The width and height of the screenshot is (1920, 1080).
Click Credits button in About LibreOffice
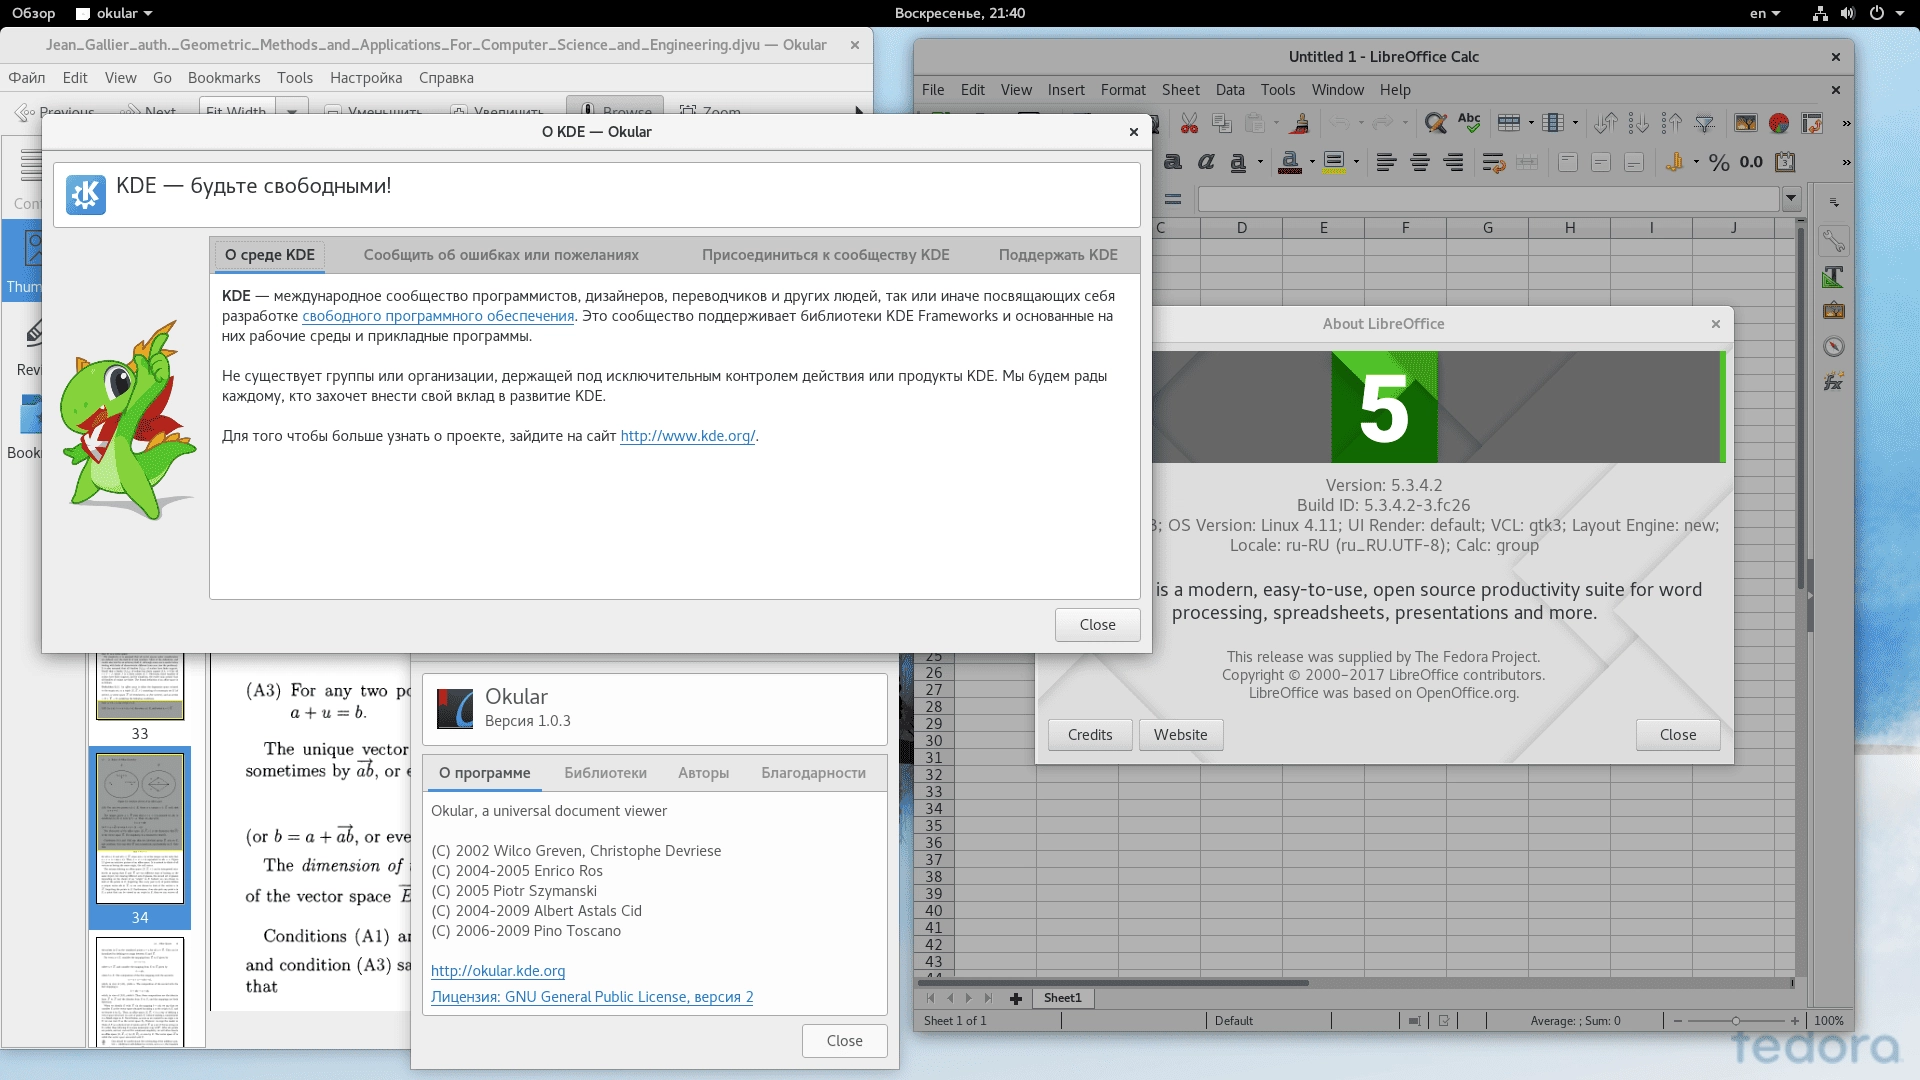(1090, 735)
